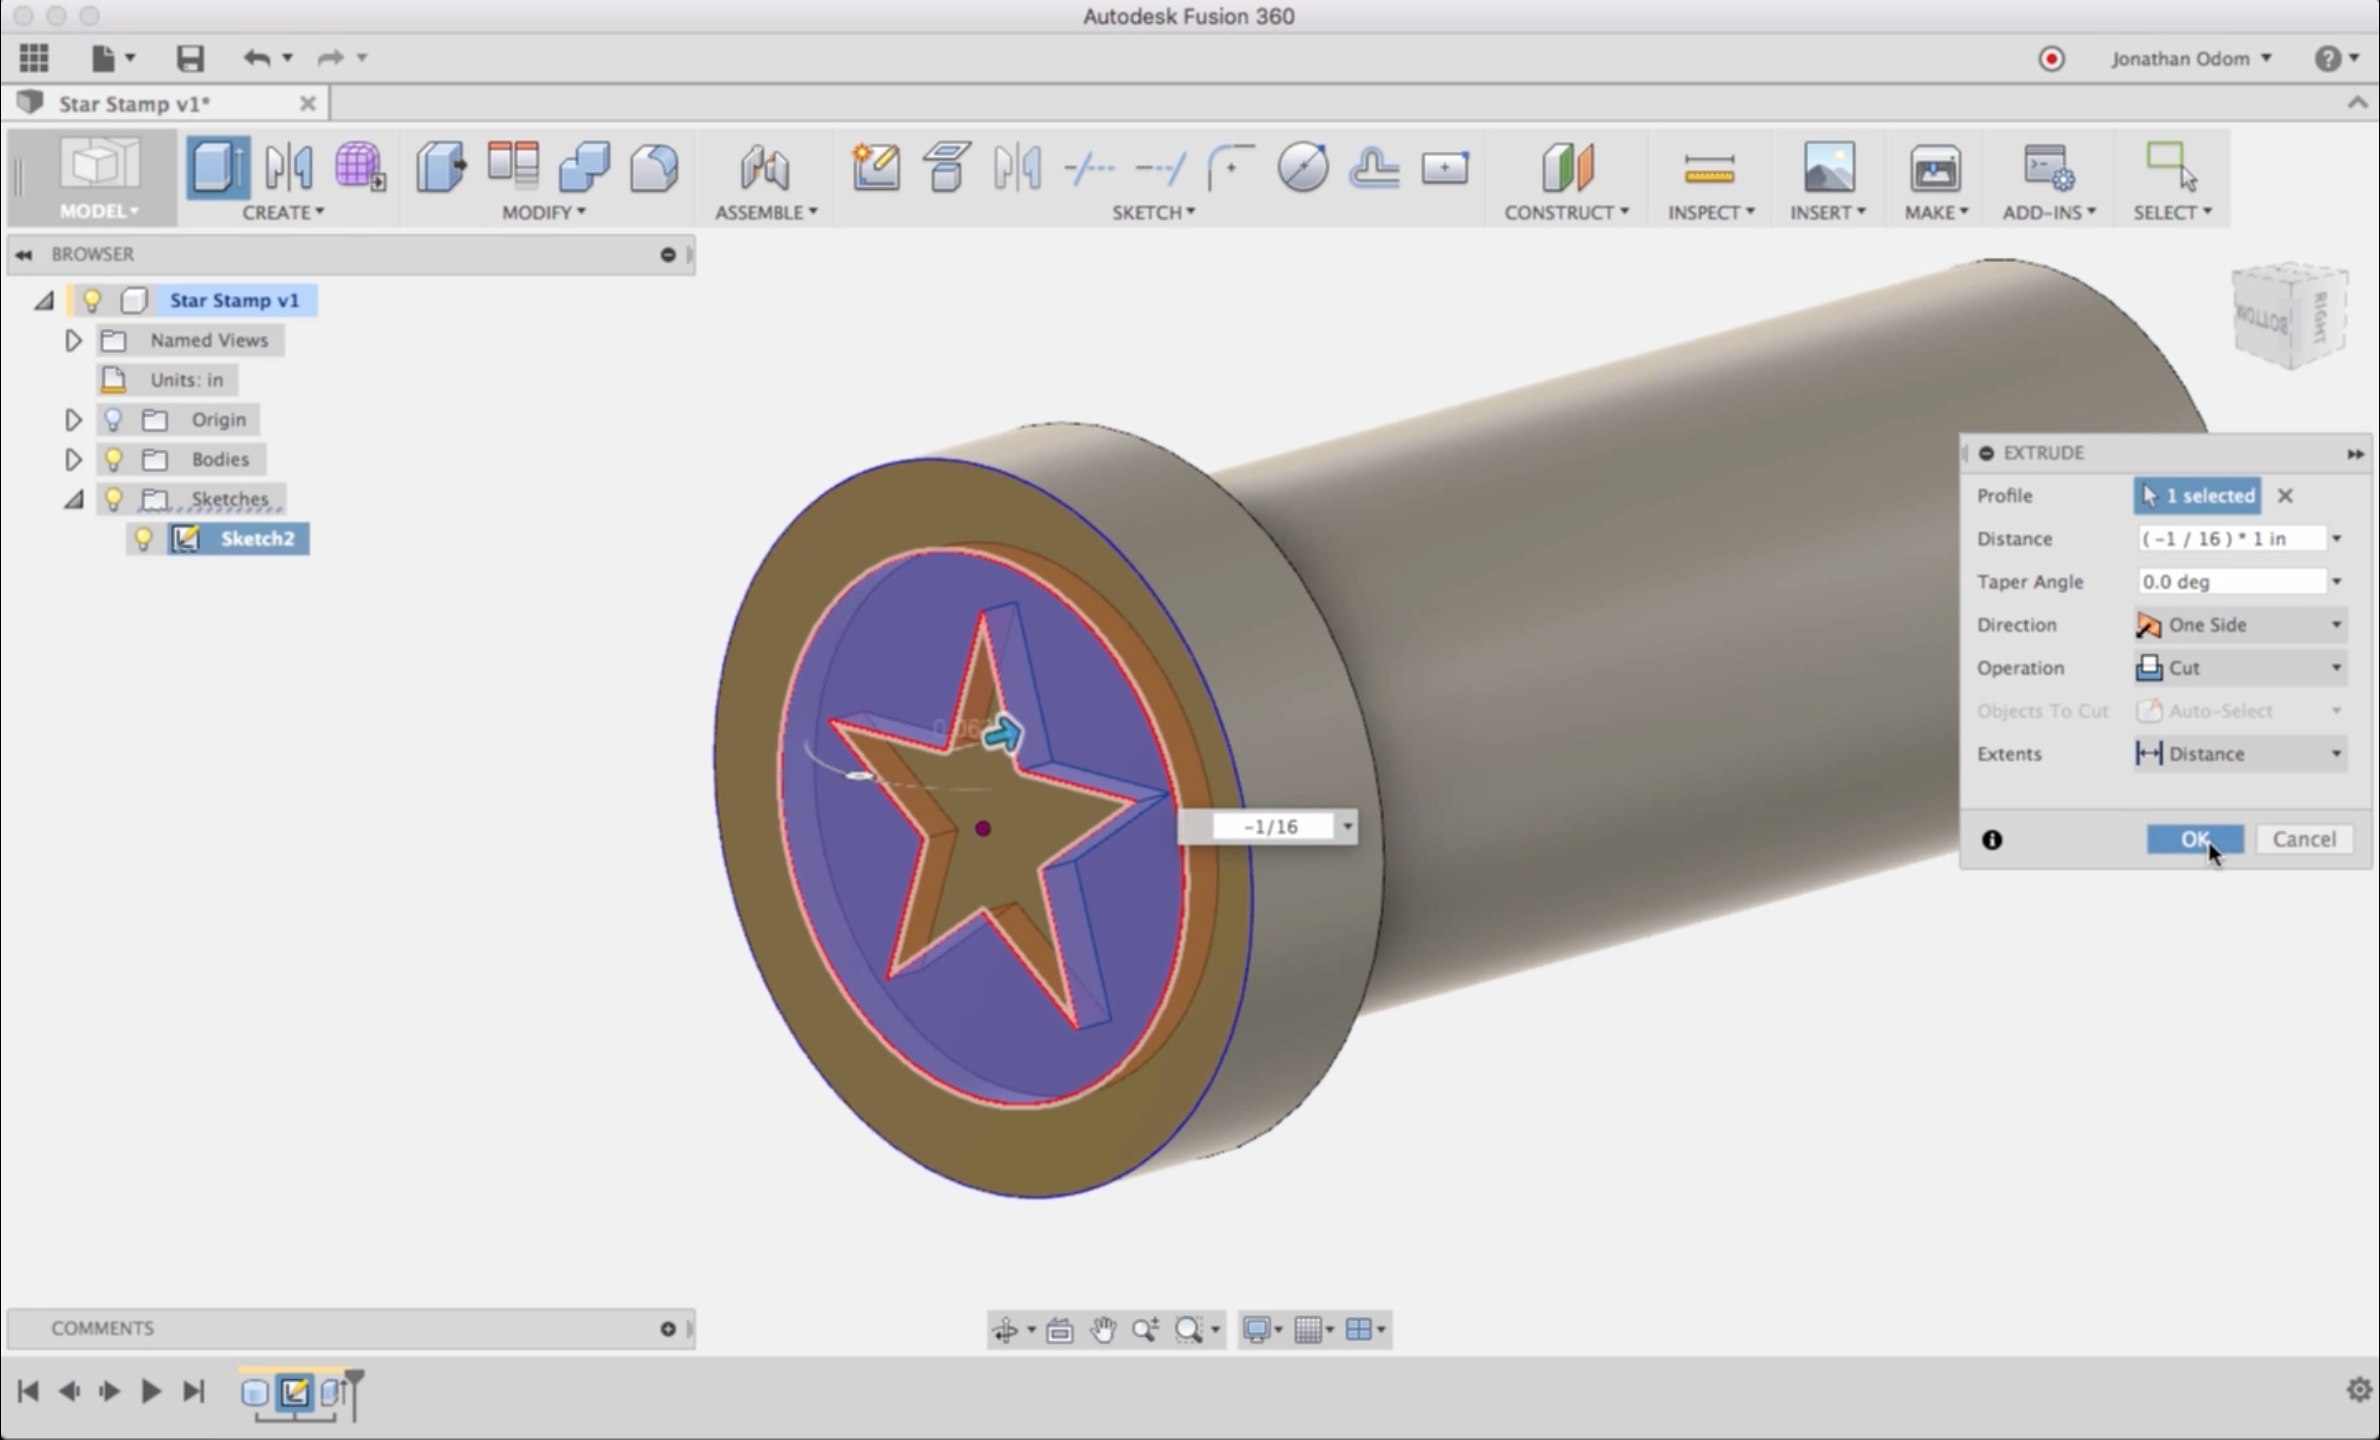The image size is (2380, 1440).
Task: Open the CONSTRUCT menu
Action: tap(1566, 212)
